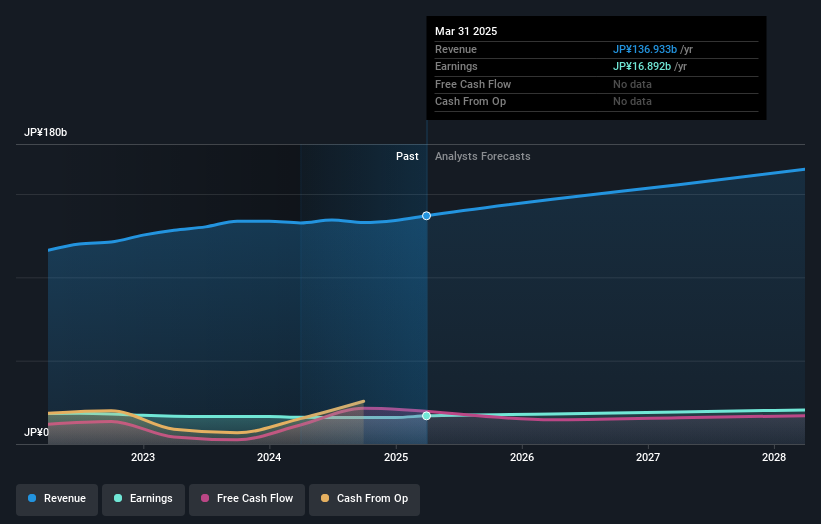Toggle the Revenue legend button
This screenshot has width=821, height=524.
coord(57,499)
